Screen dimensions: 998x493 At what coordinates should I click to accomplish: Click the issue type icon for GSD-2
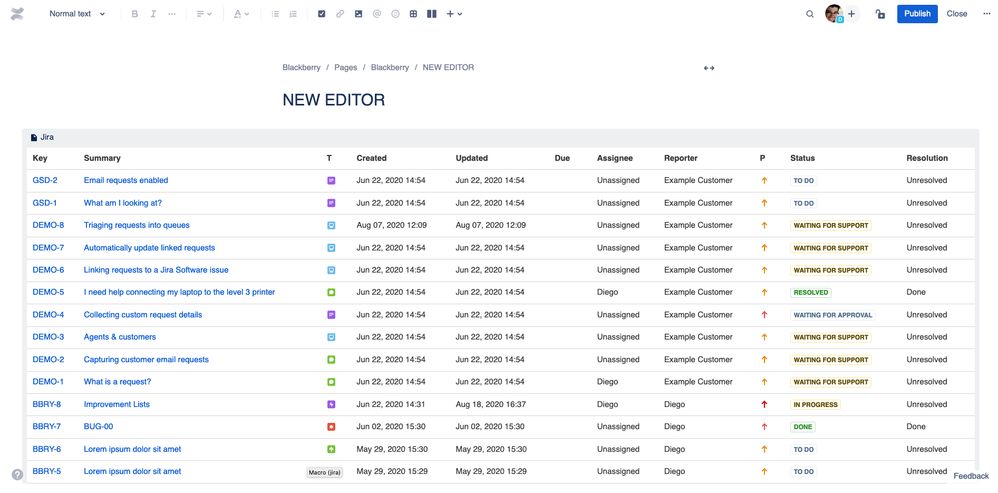[x=331, y=181]
